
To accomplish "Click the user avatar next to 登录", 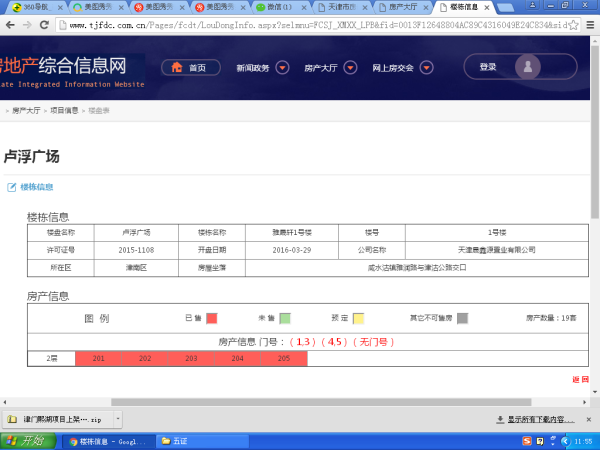I will coord(530,67).
